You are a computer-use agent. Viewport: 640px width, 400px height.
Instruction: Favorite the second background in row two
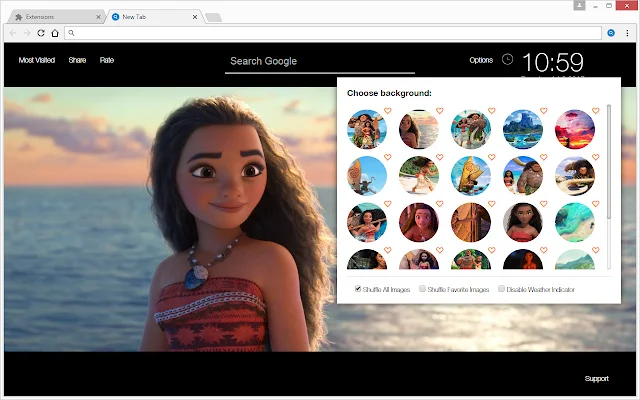(x=440, y=157)
